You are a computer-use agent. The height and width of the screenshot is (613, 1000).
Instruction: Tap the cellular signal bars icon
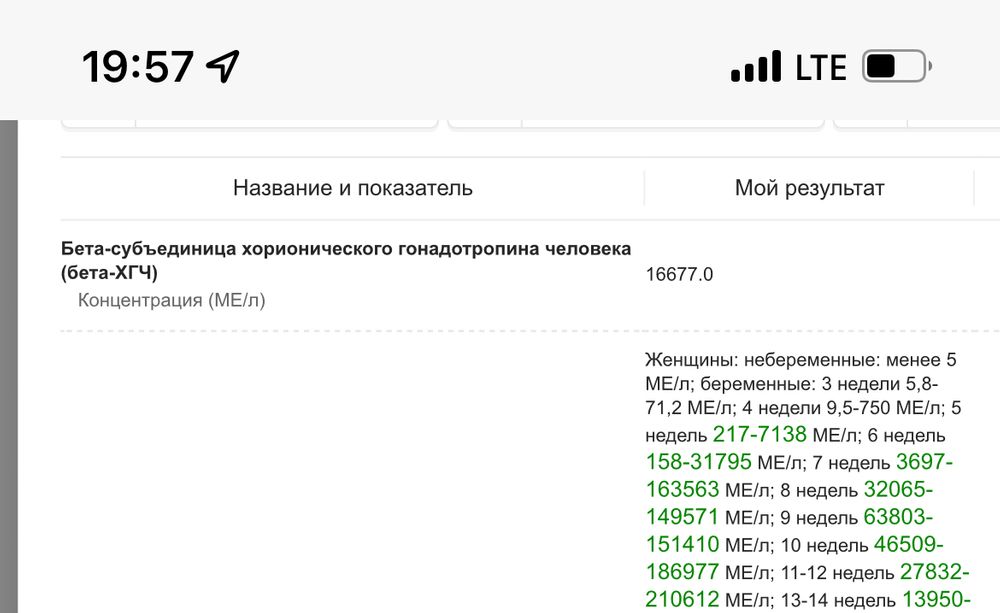(757, 65)
